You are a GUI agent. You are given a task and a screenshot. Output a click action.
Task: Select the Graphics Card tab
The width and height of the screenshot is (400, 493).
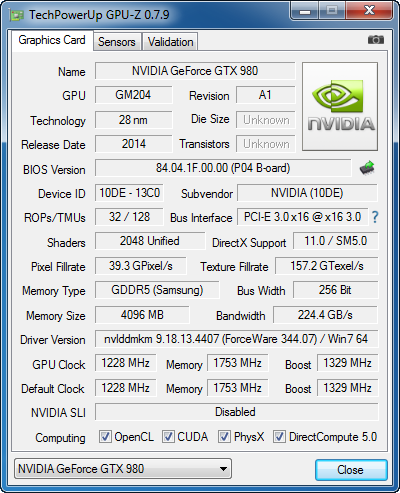coord(52,40)
